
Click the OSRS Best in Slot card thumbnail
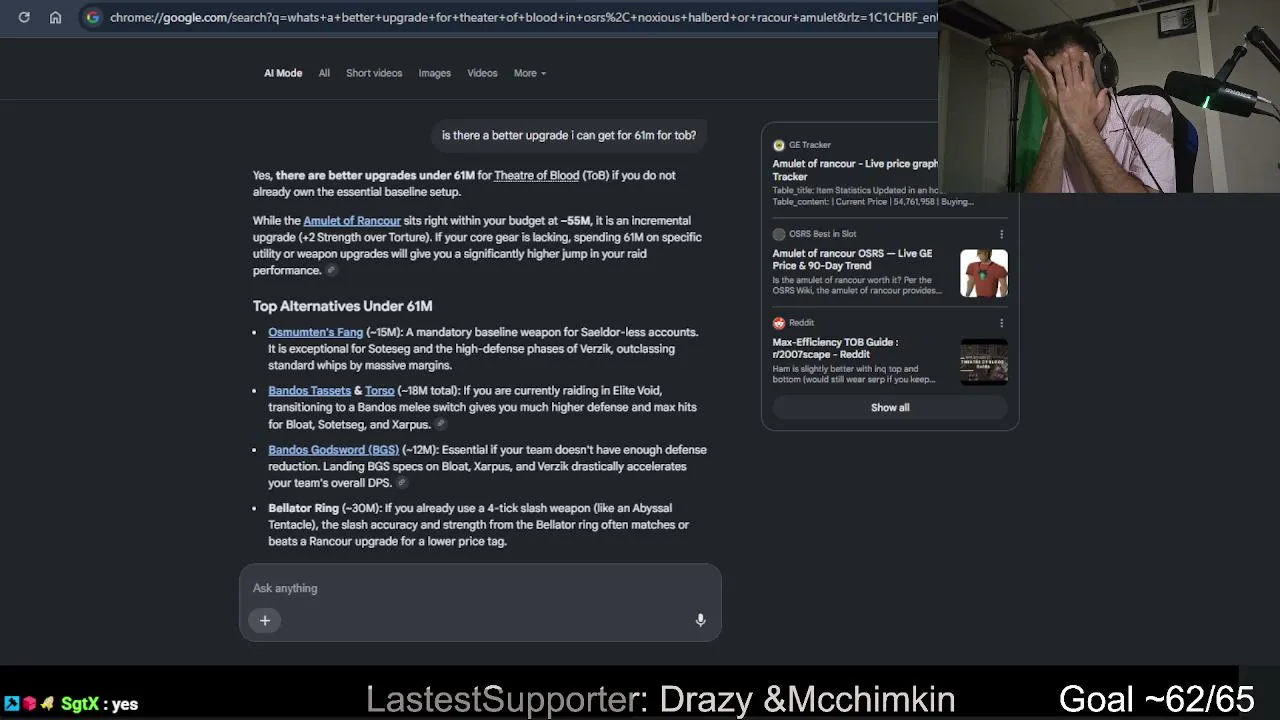[x=984, y=274]
